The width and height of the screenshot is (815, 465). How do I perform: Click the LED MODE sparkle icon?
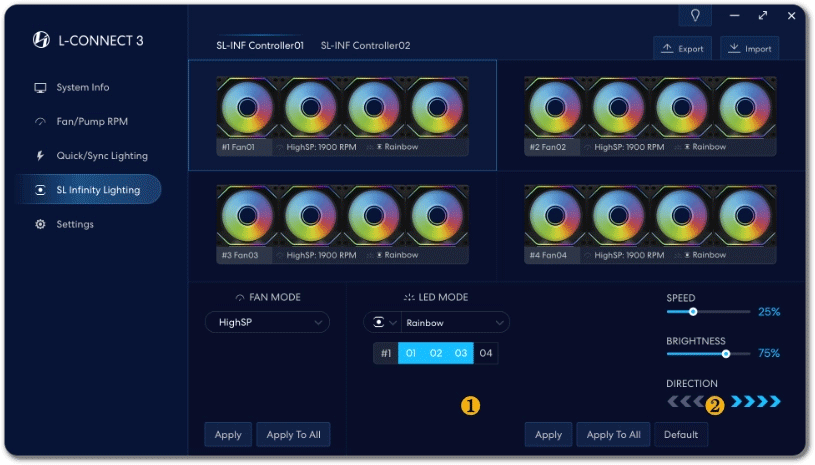pos(409,298)
